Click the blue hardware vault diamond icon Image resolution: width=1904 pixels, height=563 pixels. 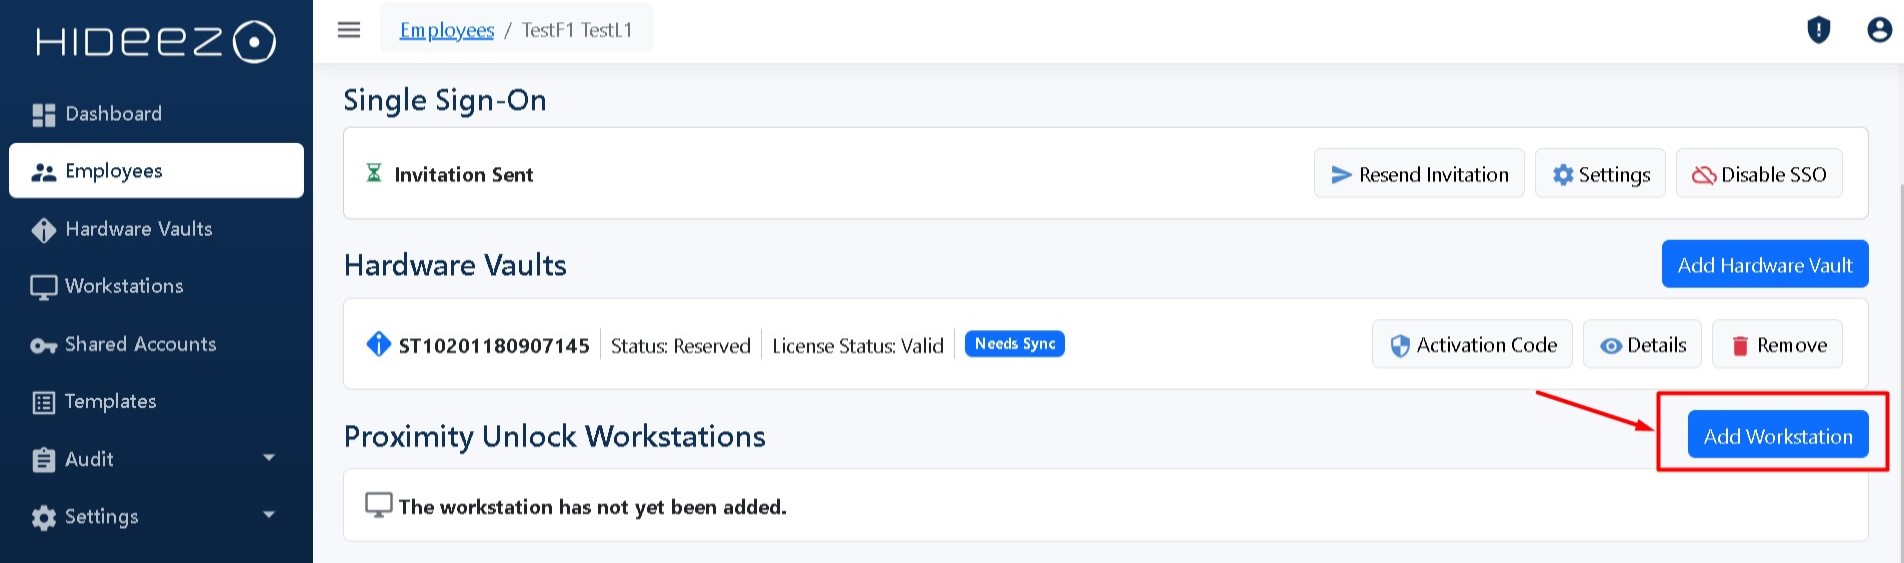(x=378, y=344)
